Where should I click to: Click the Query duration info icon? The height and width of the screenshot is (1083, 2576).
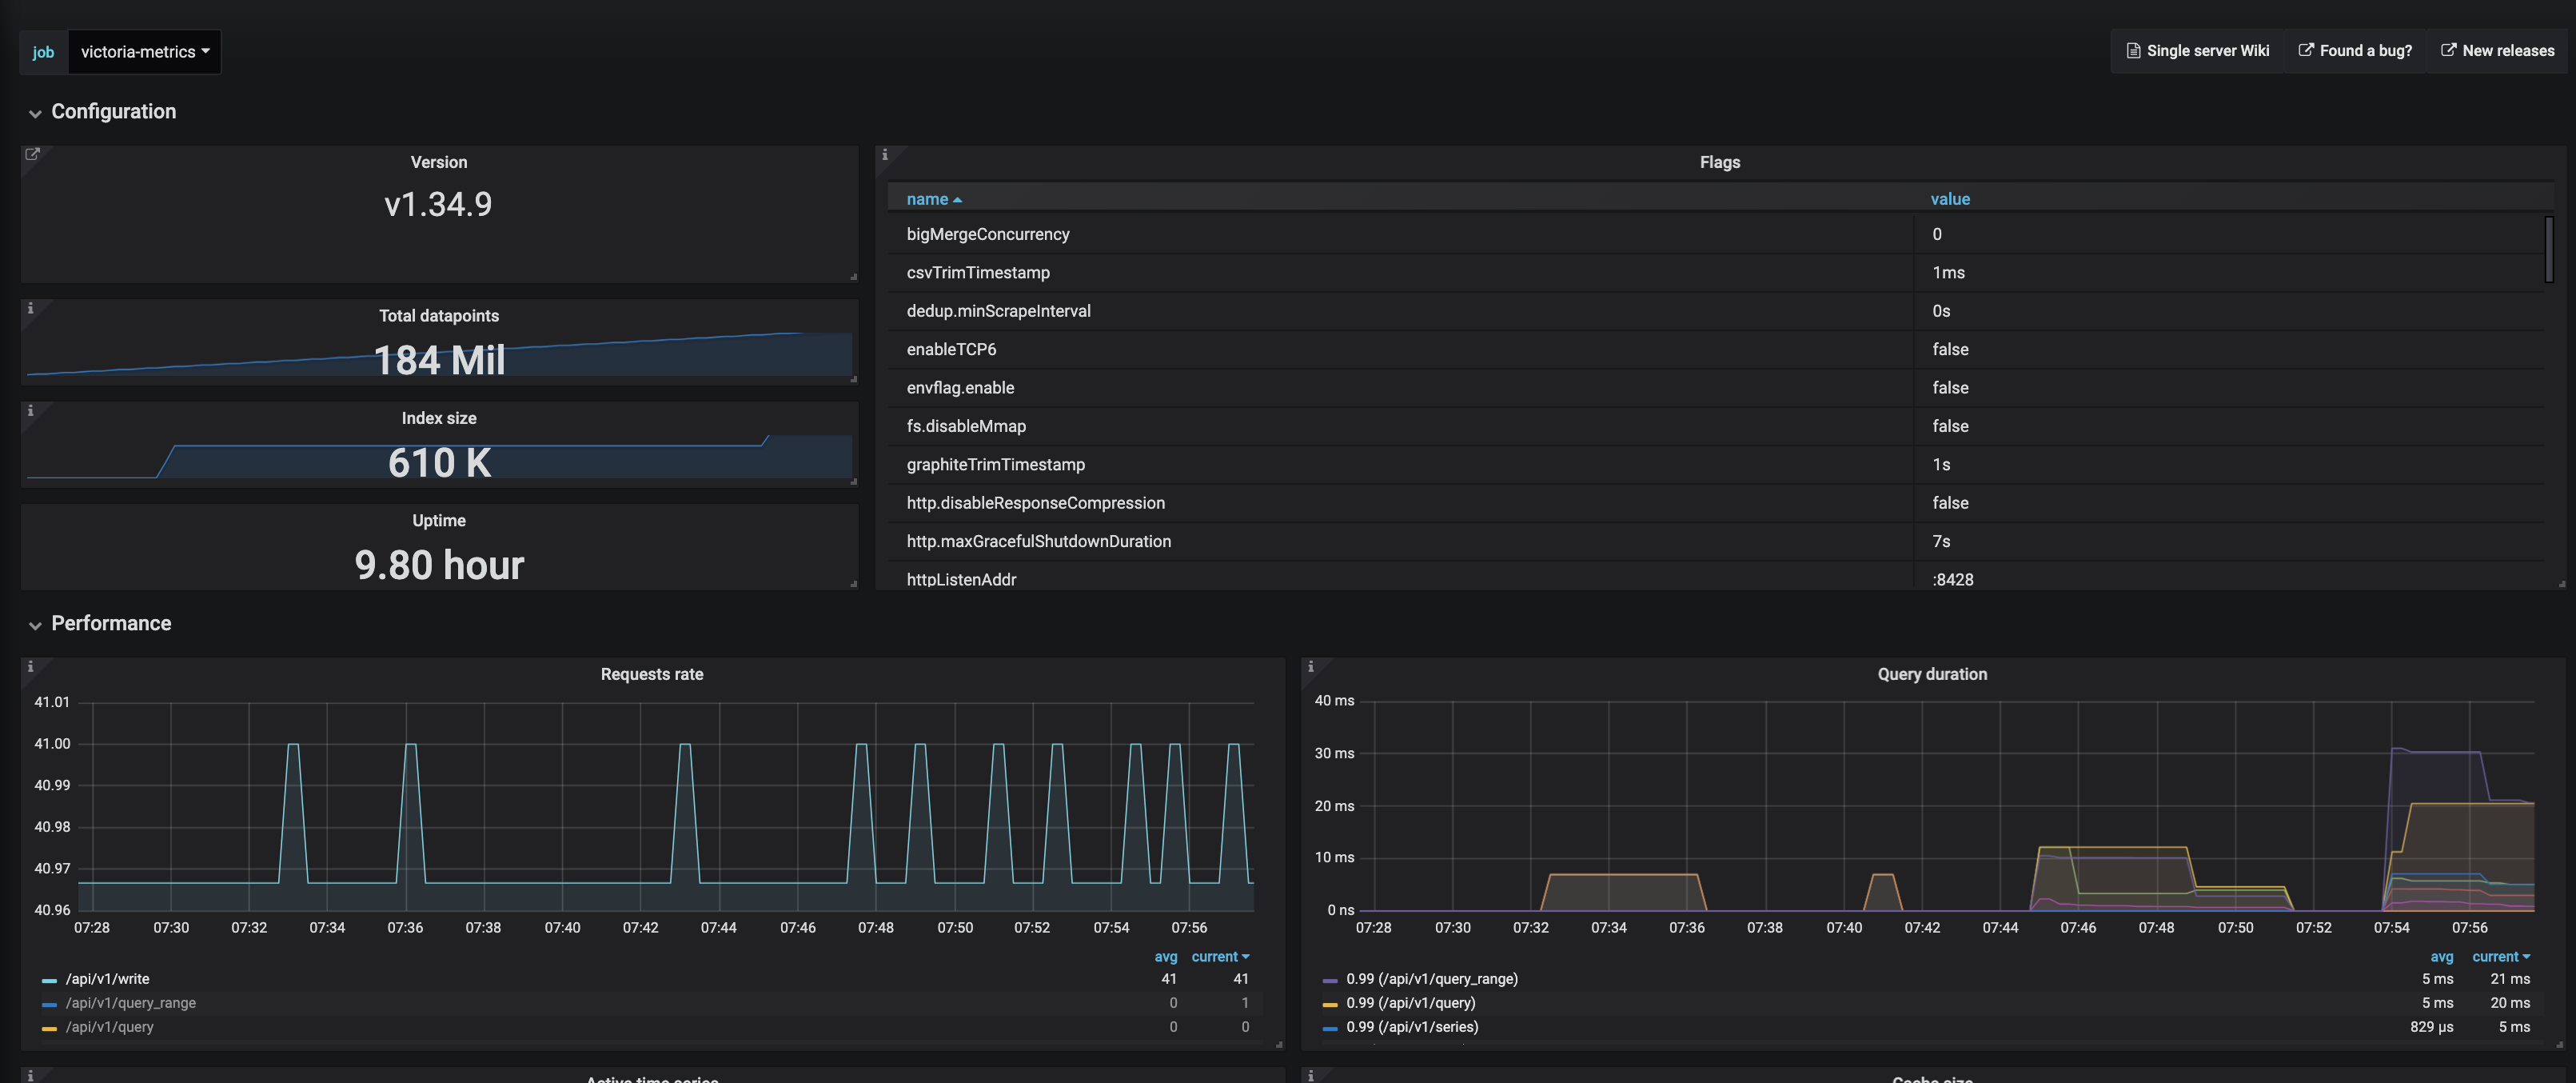(1310, 667)
